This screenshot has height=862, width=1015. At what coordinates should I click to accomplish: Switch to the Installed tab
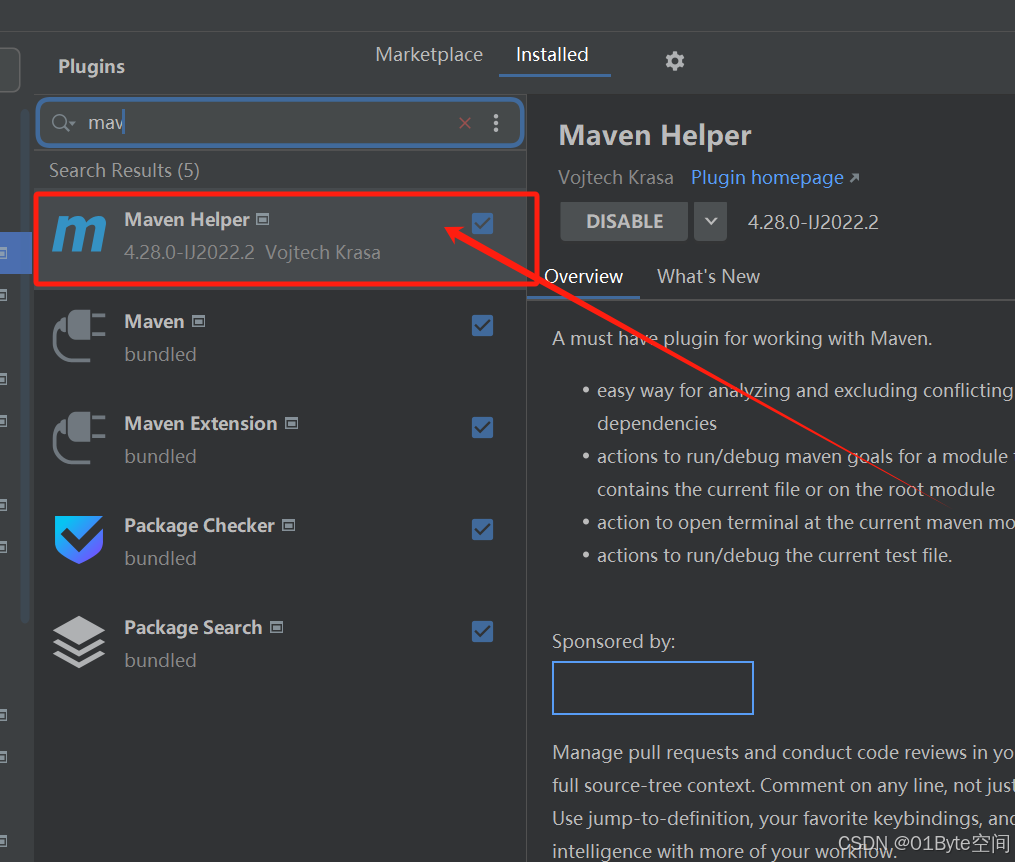(x=552, y=54)
